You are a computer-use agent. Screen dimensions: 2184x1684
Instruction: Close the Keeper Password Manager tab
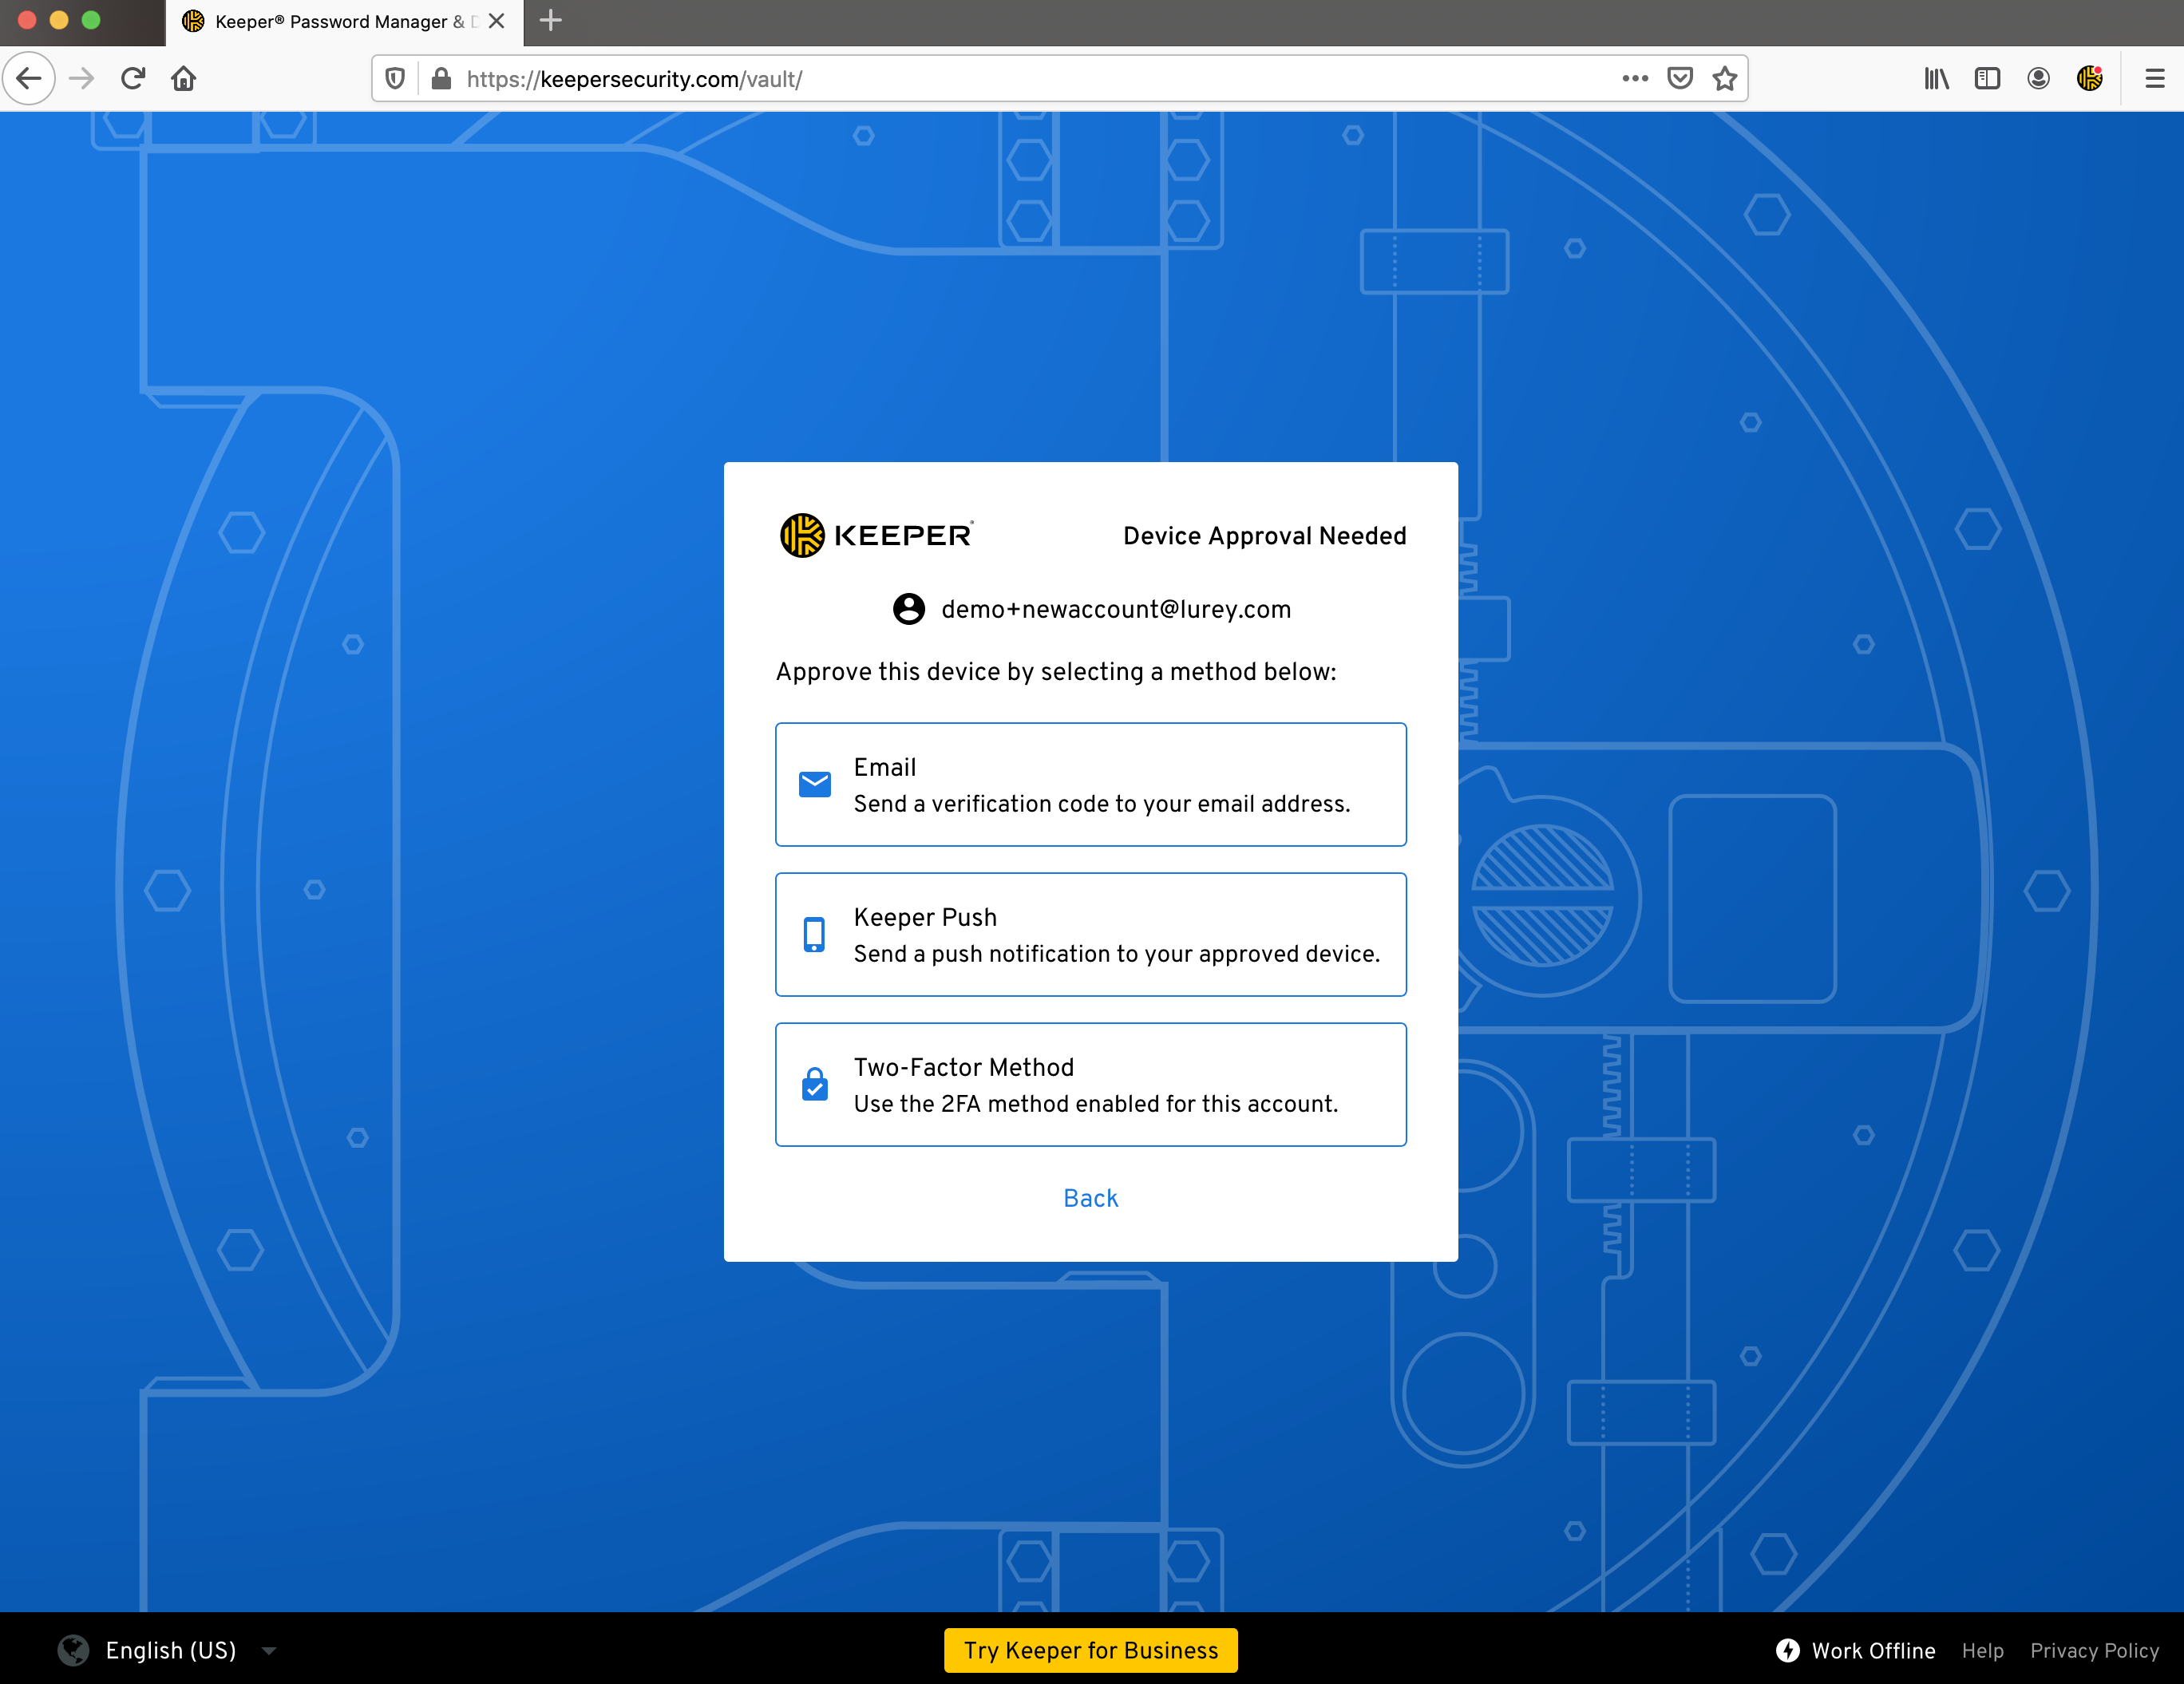tap(496, 21)
